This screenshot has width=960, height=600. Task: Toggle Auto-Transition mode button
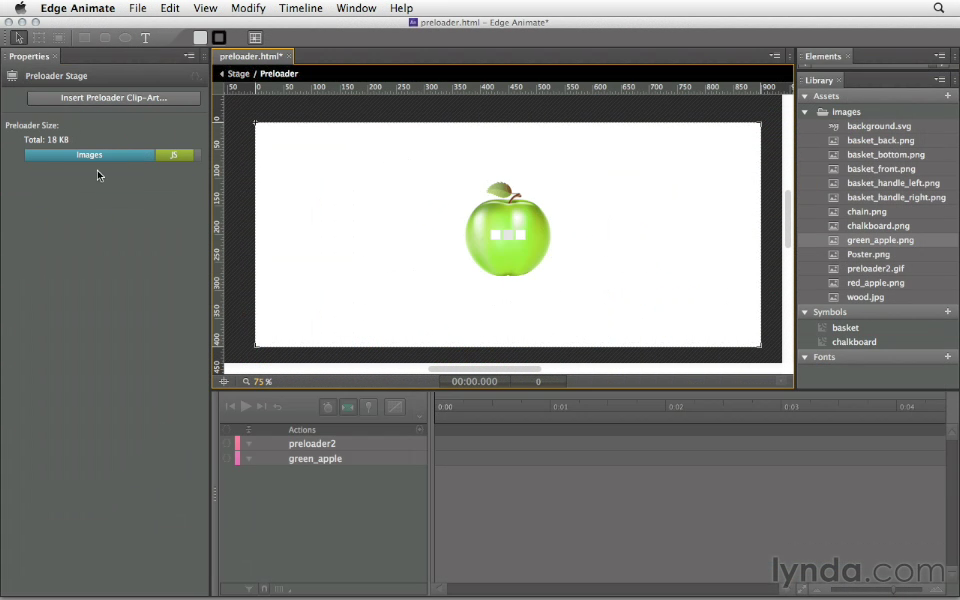348,407
